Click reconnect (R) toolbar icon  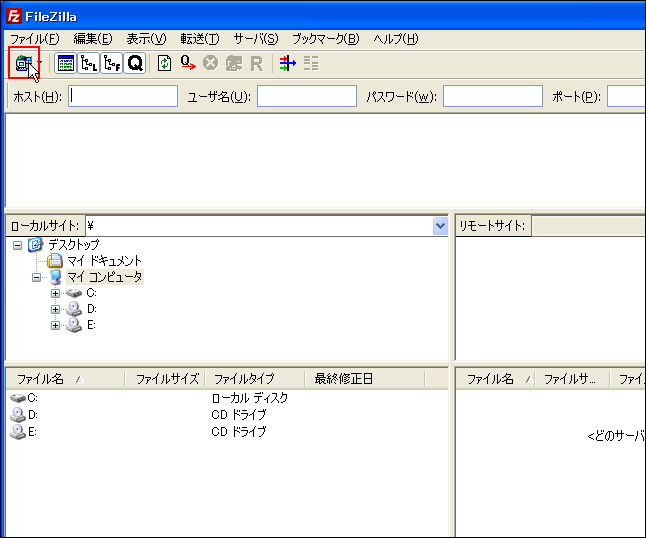tap(256, 63)
